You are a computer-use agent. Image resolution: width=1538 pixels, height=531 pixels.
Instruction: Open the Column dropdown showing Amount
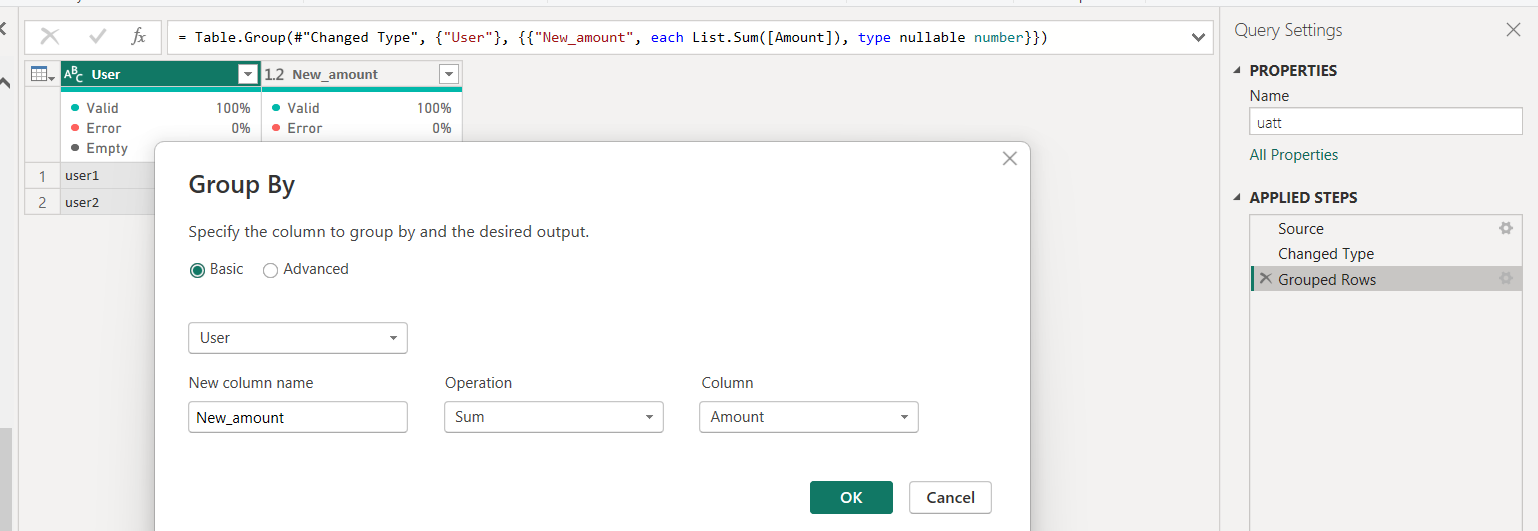809,417
